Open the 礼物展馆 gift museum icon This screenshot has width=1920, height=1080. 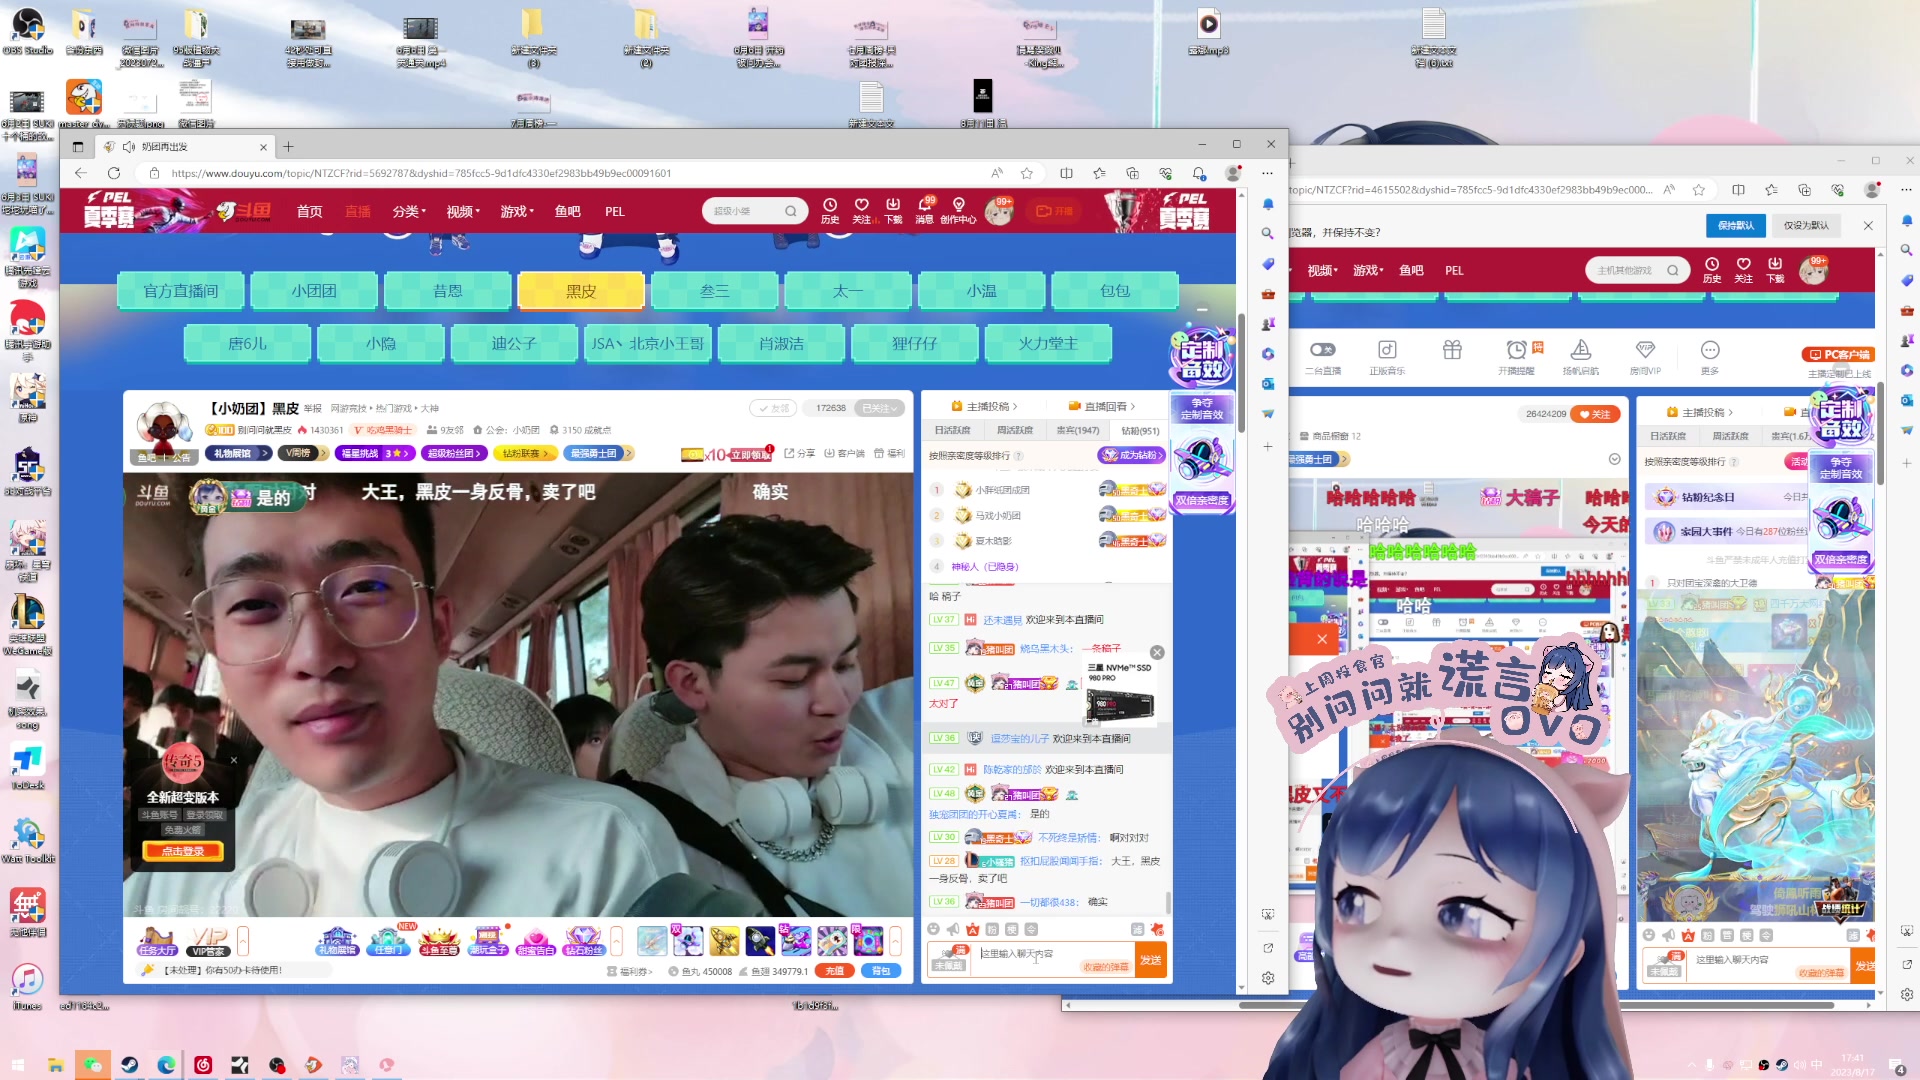[339, 940]
